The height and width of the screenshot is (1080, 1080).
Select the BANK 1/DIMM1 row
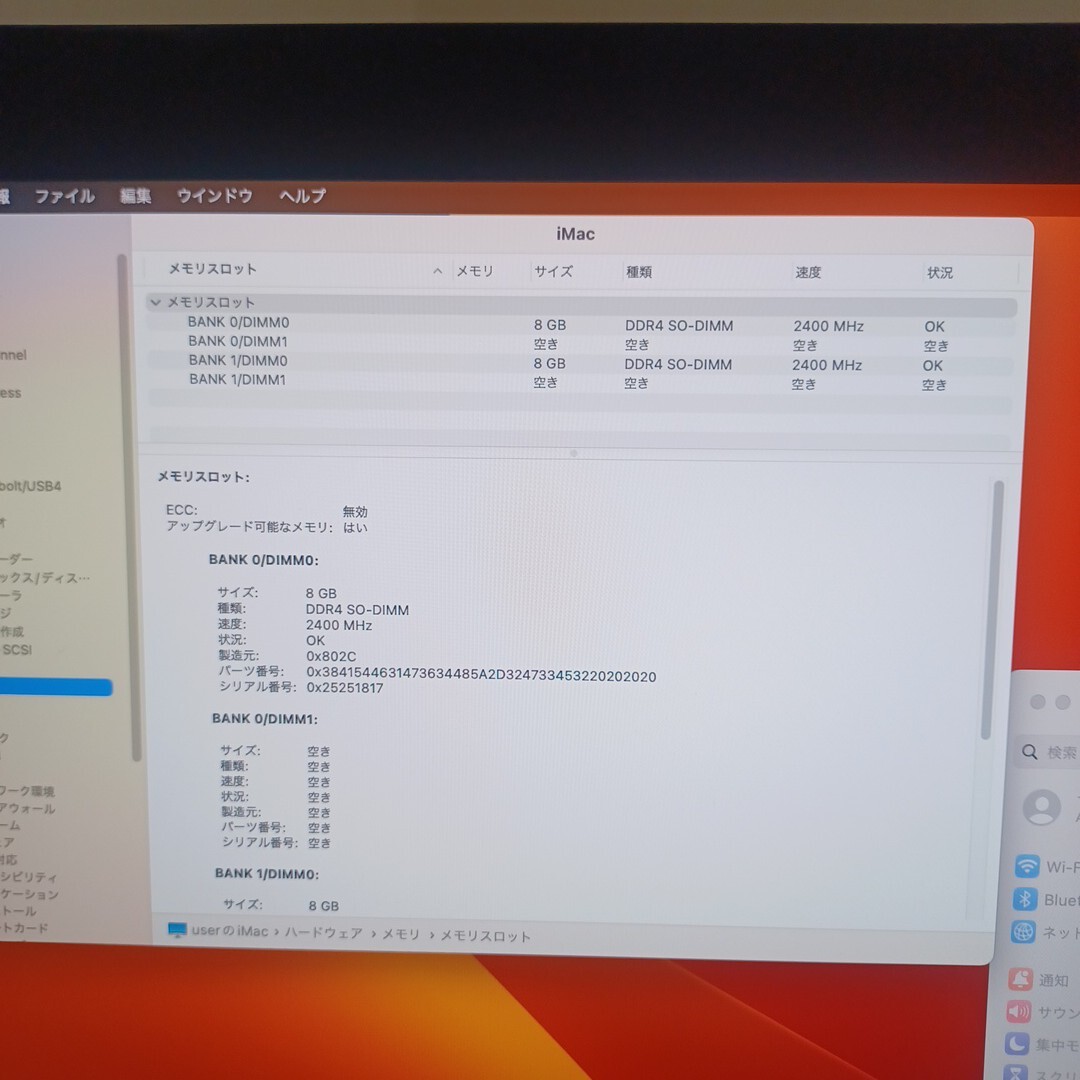coord(581,382)
